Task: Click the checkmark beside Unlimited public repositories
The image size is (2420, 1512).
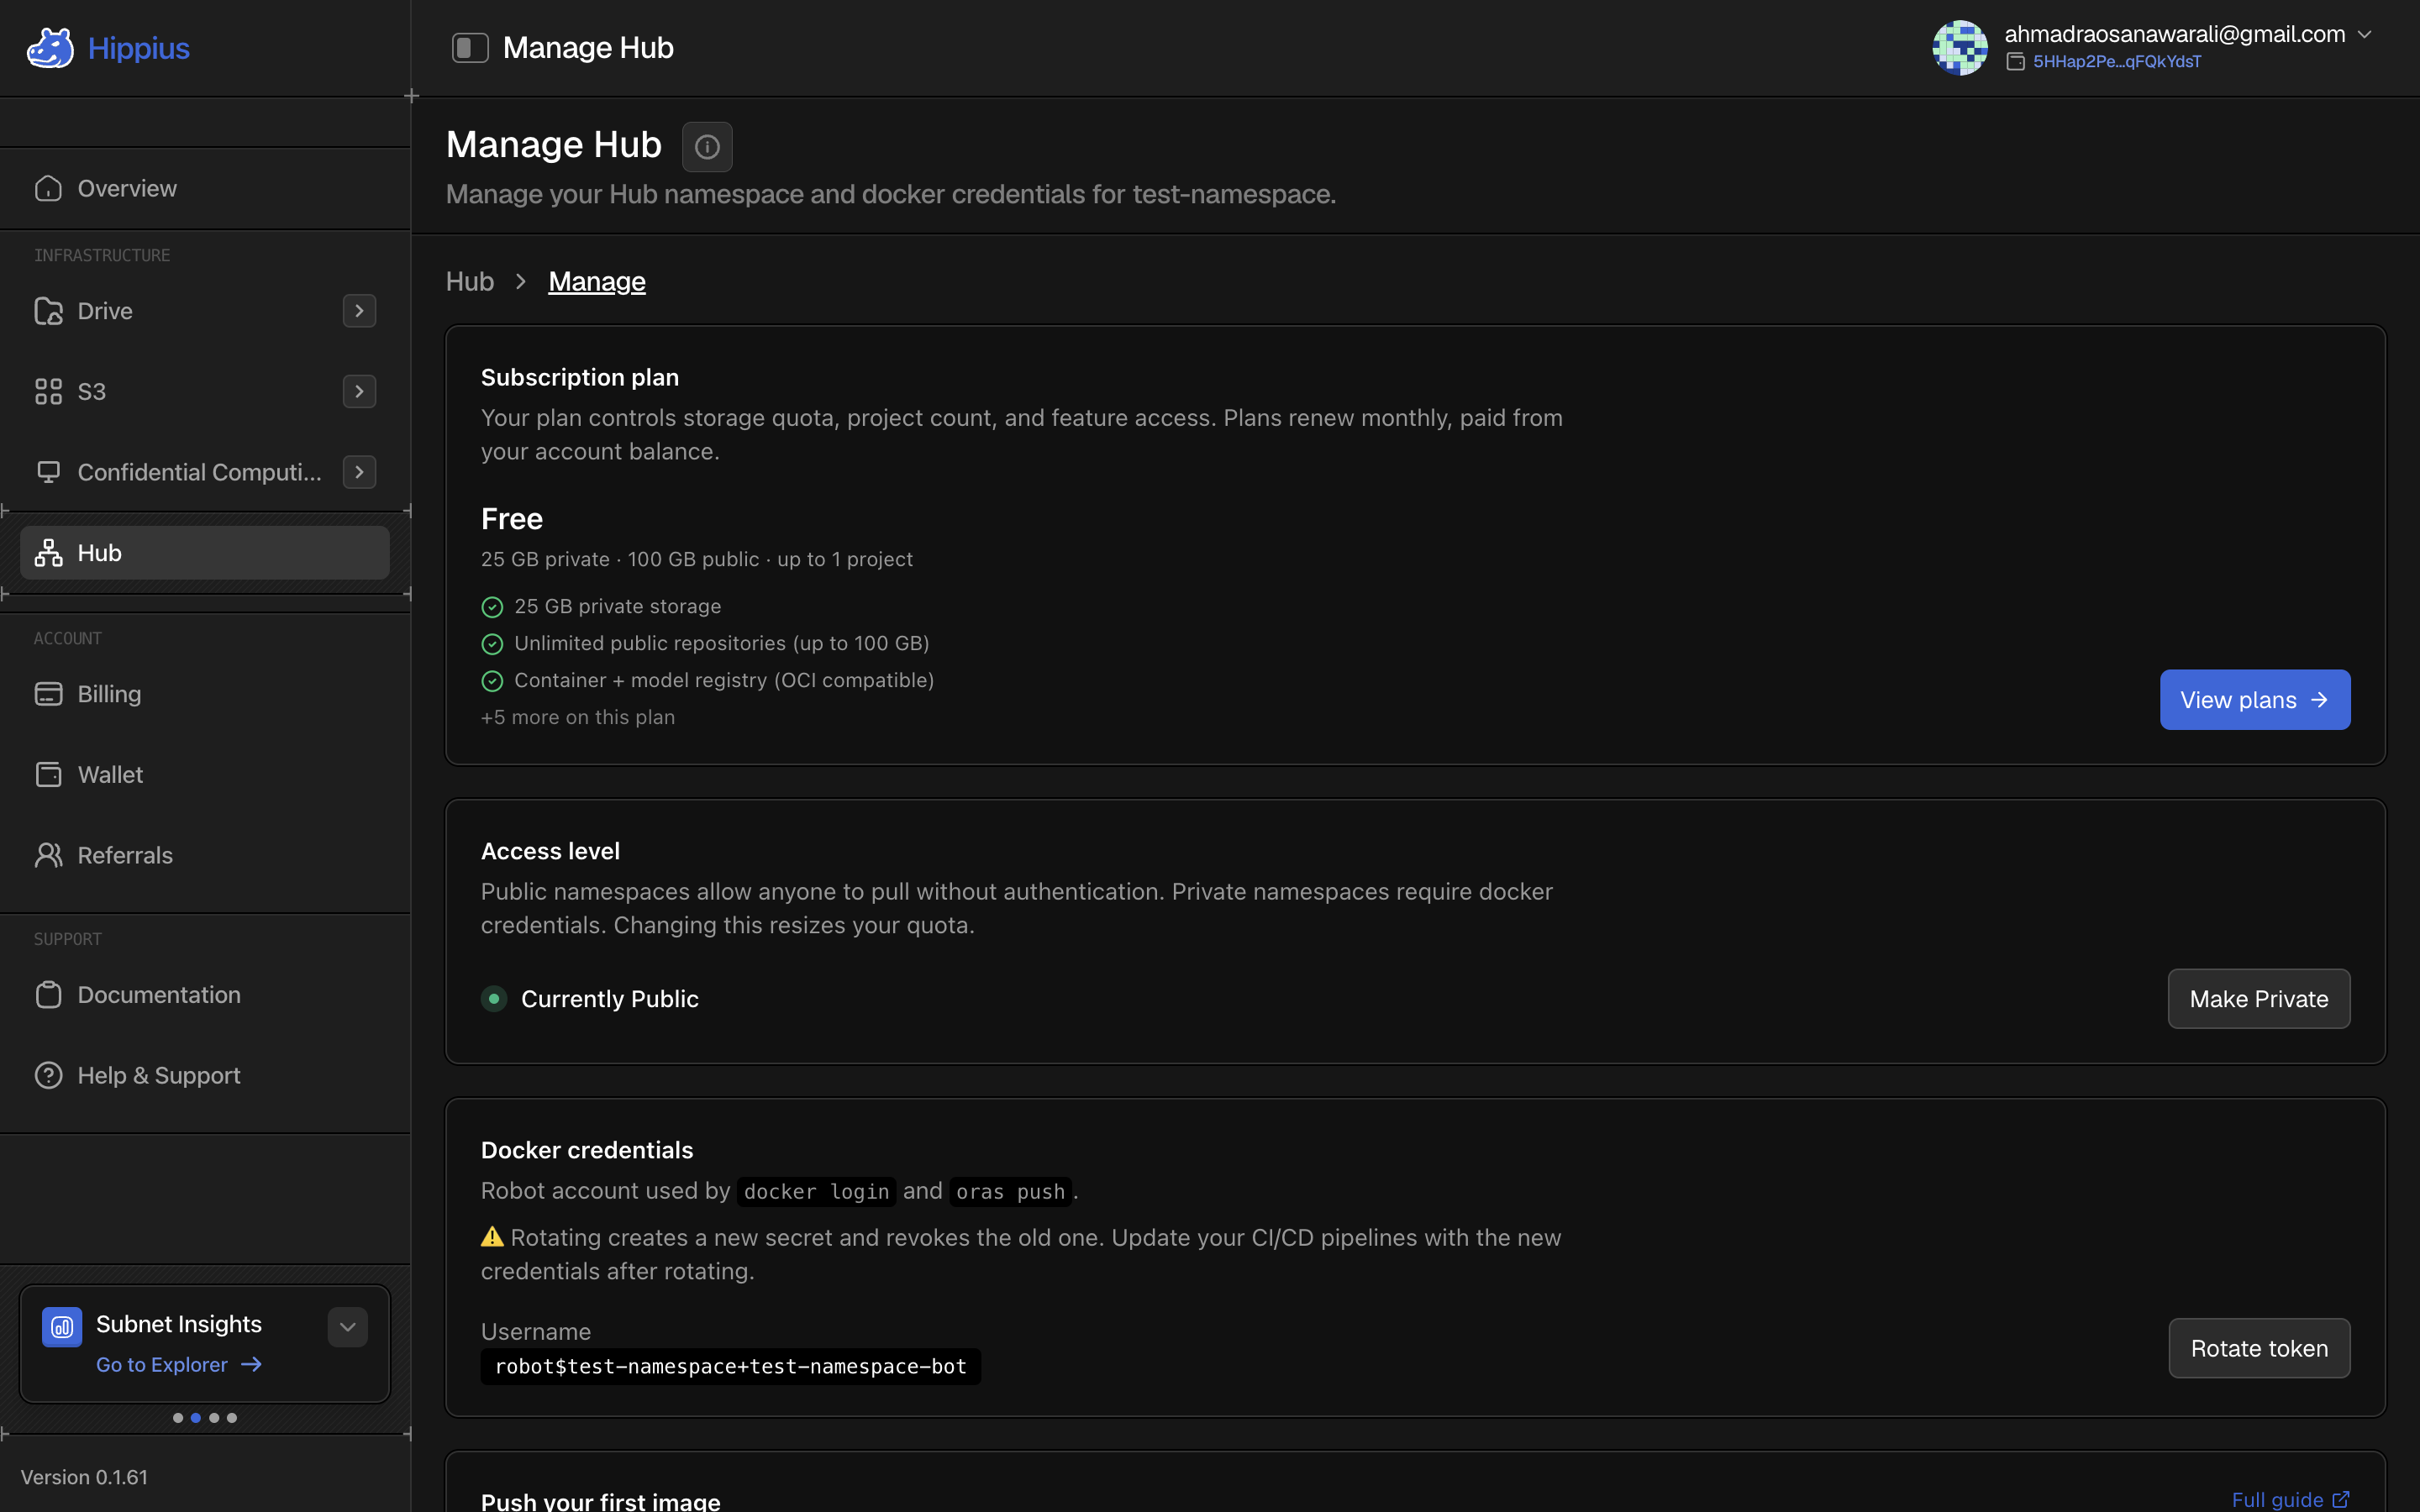Action: click(x=492, y=644)
